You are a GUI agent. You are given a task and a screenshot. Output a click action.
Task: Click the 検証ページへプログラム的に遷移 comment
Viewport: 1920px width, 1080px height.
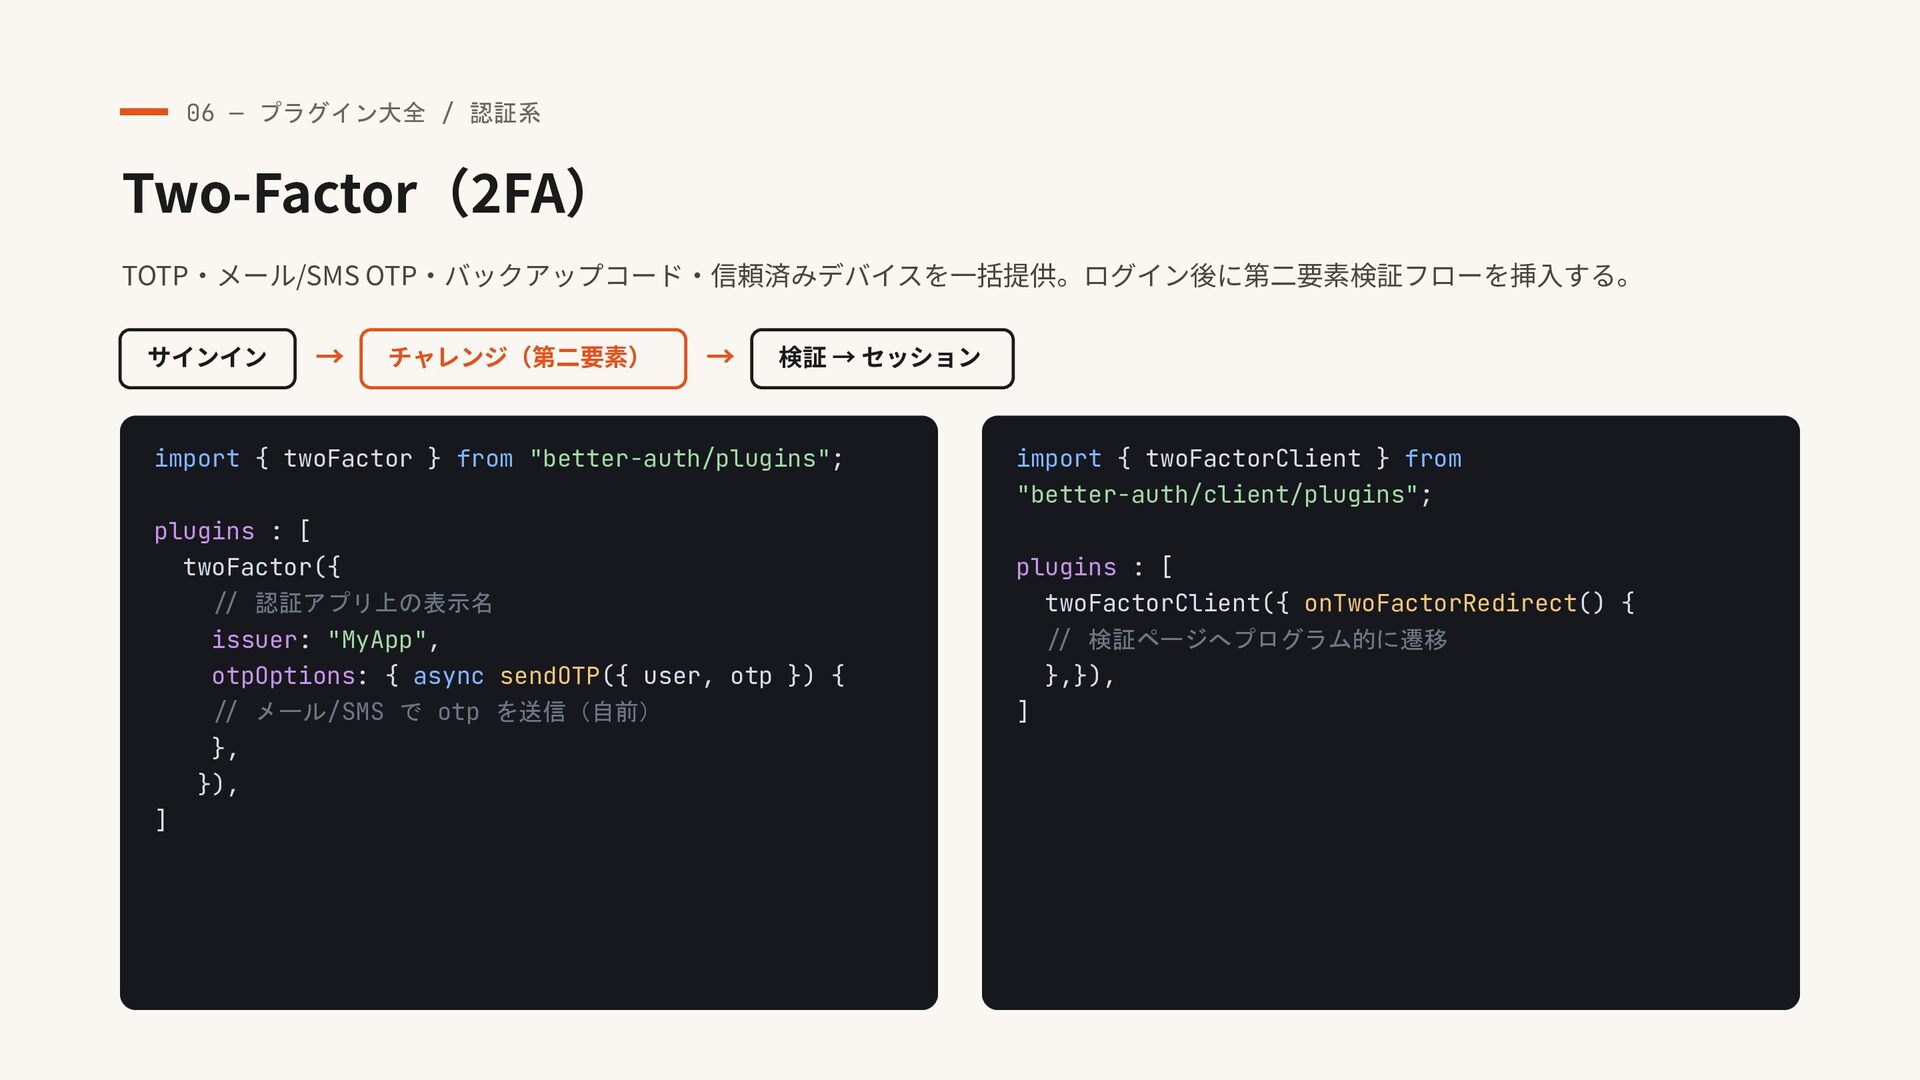pos(1246,639)
